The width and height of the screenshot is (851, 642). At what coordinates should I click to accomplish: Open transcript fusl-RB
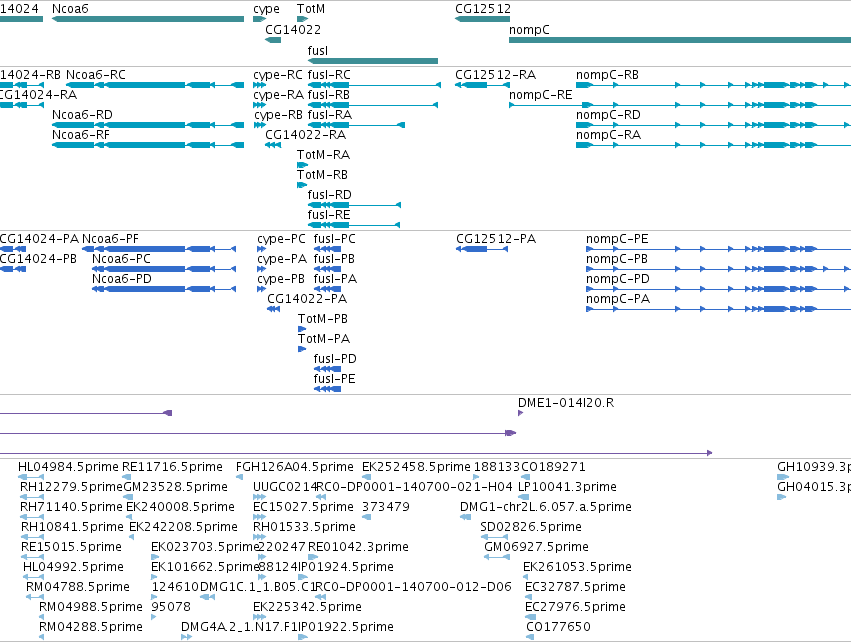328,94
